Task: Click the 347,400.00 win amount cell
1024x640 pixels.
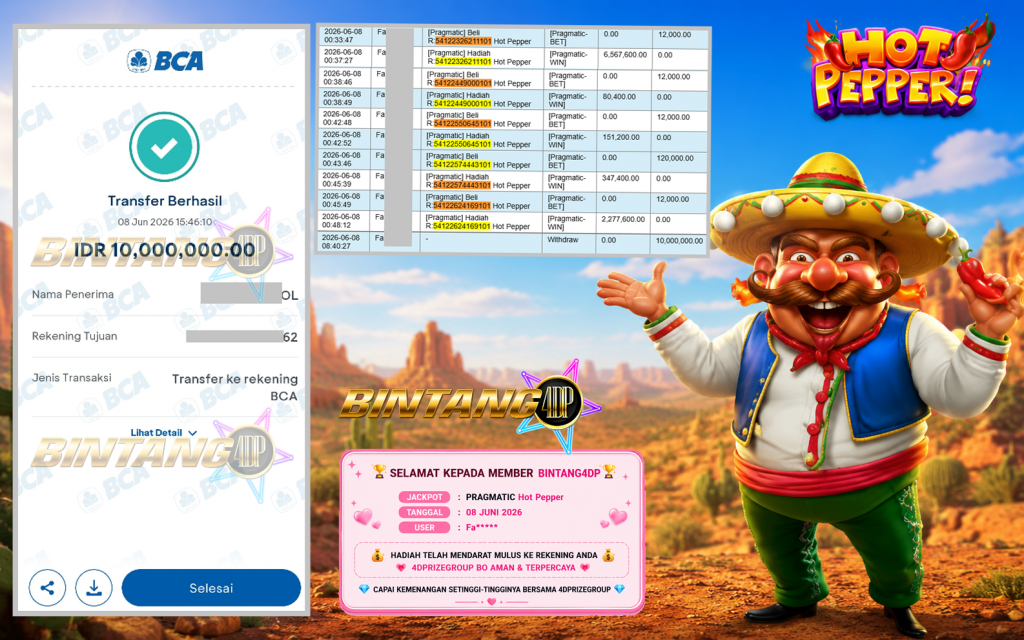Action: click(x=625, y=182)
